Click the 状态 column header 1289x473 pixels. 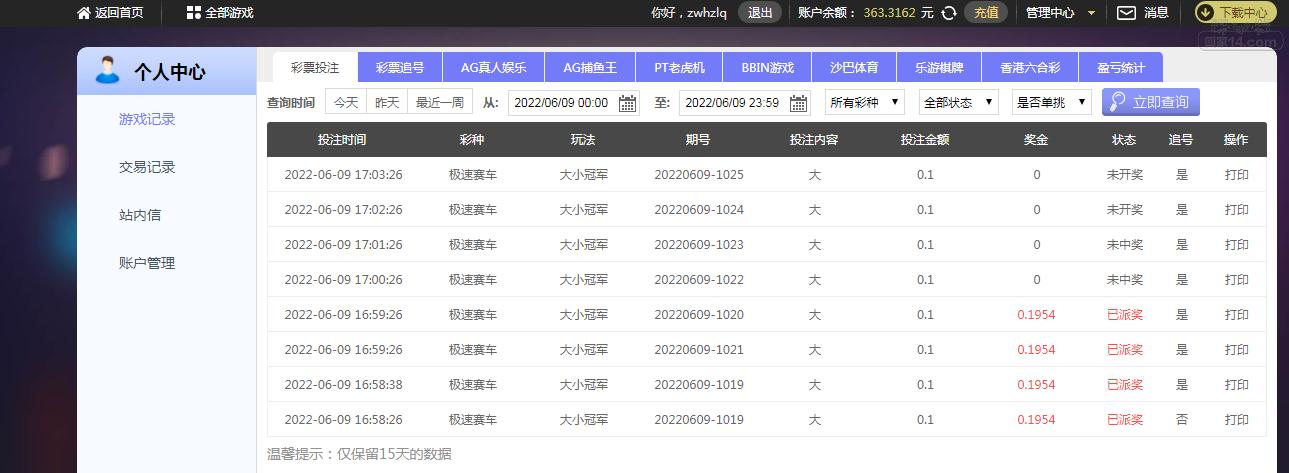(x=1124, y=140)
